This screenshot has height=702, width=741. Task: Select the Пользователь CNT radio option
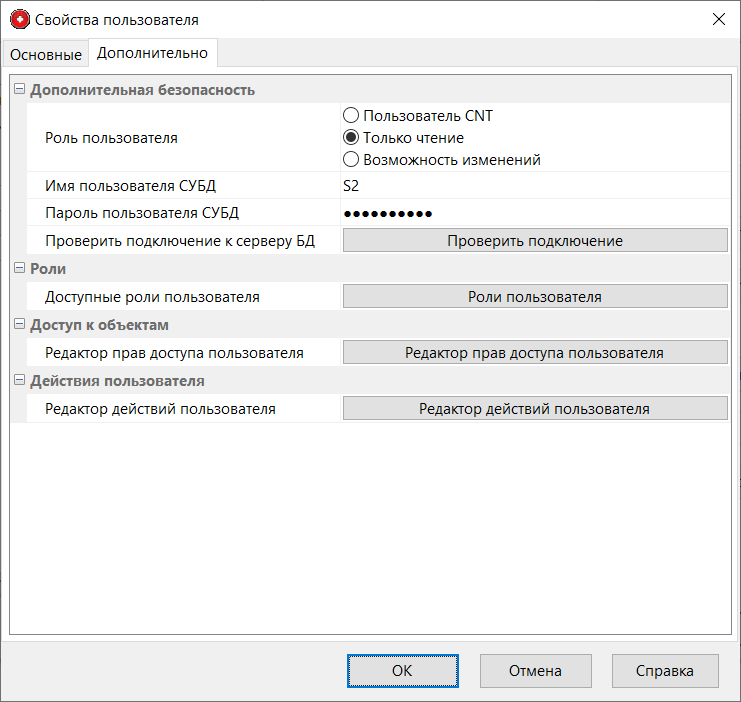[x=351, y=116]
